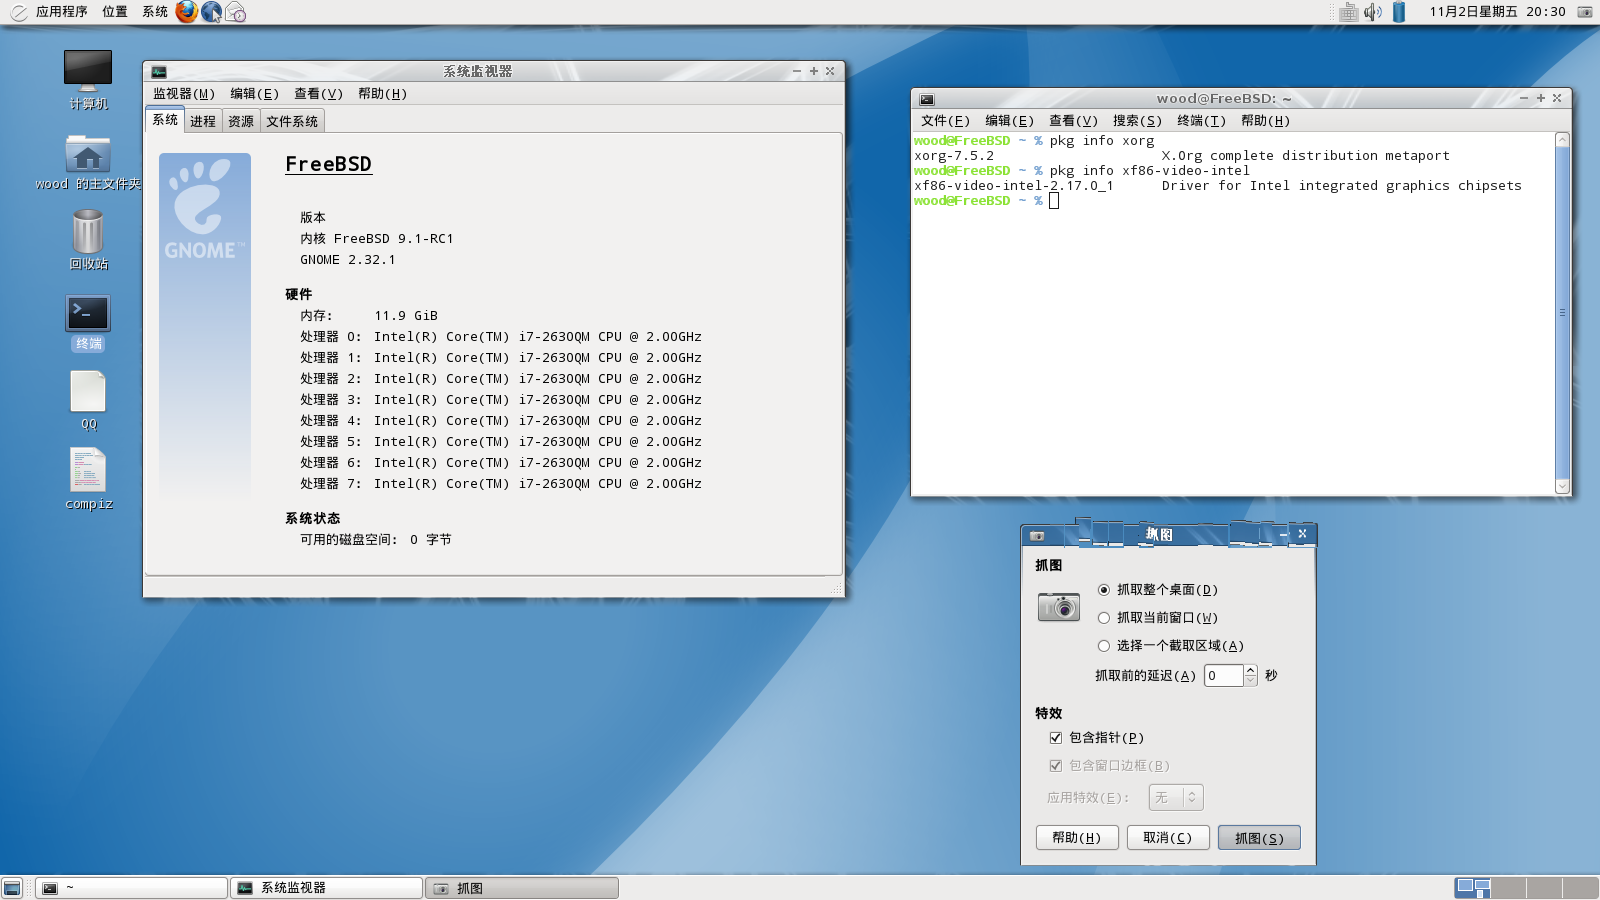This screenshot has width=1600, height=900.
Task: Click the FreeBSD heading link in System Monitor
Action: pos(328,164)
